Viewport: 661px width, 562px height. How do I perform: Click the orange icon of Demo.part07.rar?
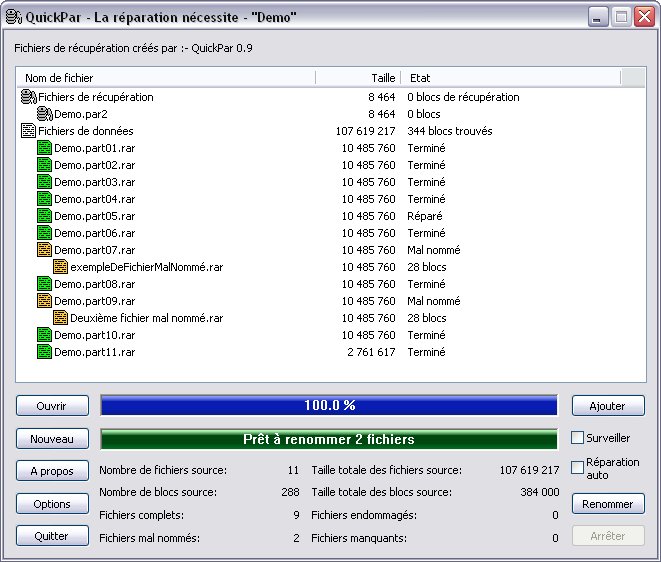(x=44, y=250)
